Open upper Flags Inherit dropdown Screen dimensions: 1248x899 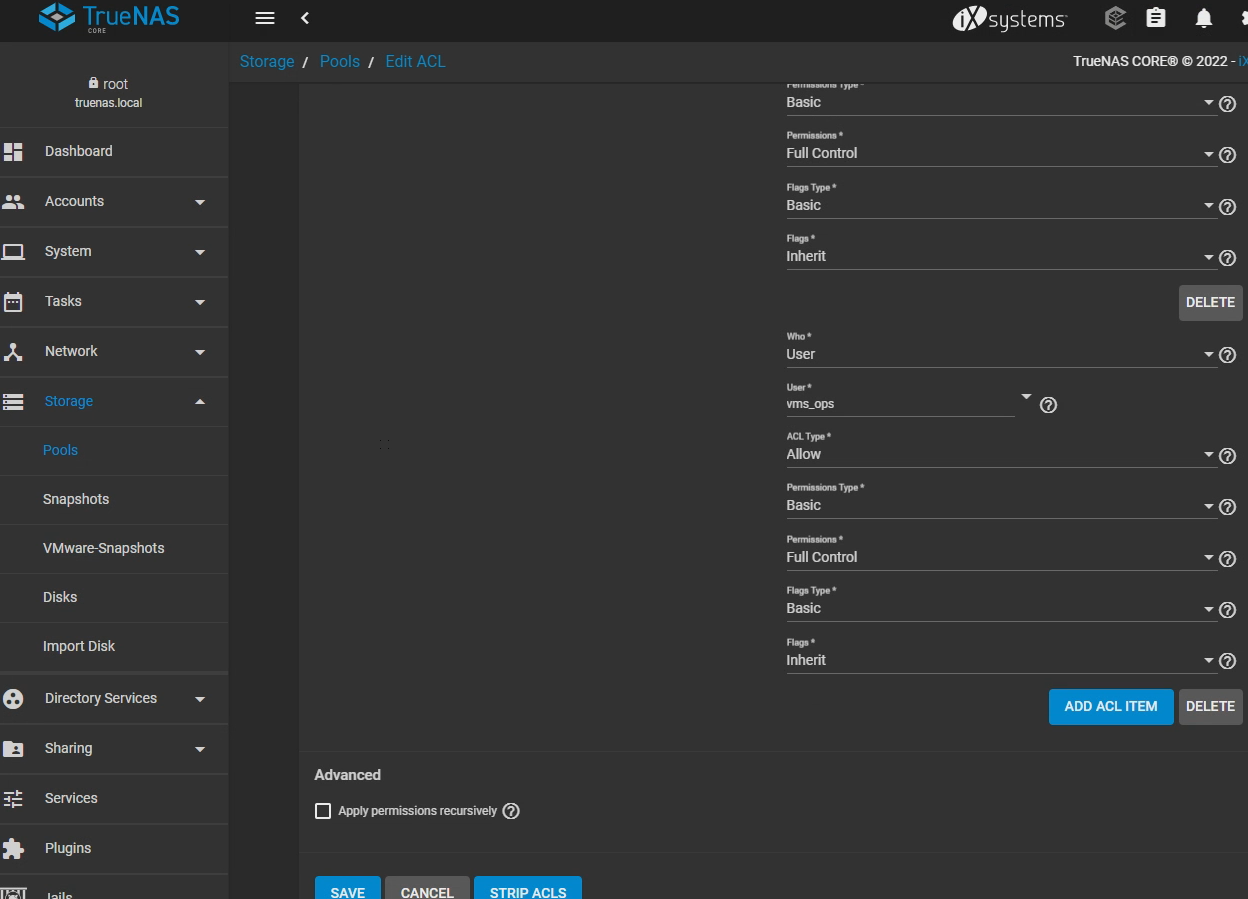click(1001, 256)
